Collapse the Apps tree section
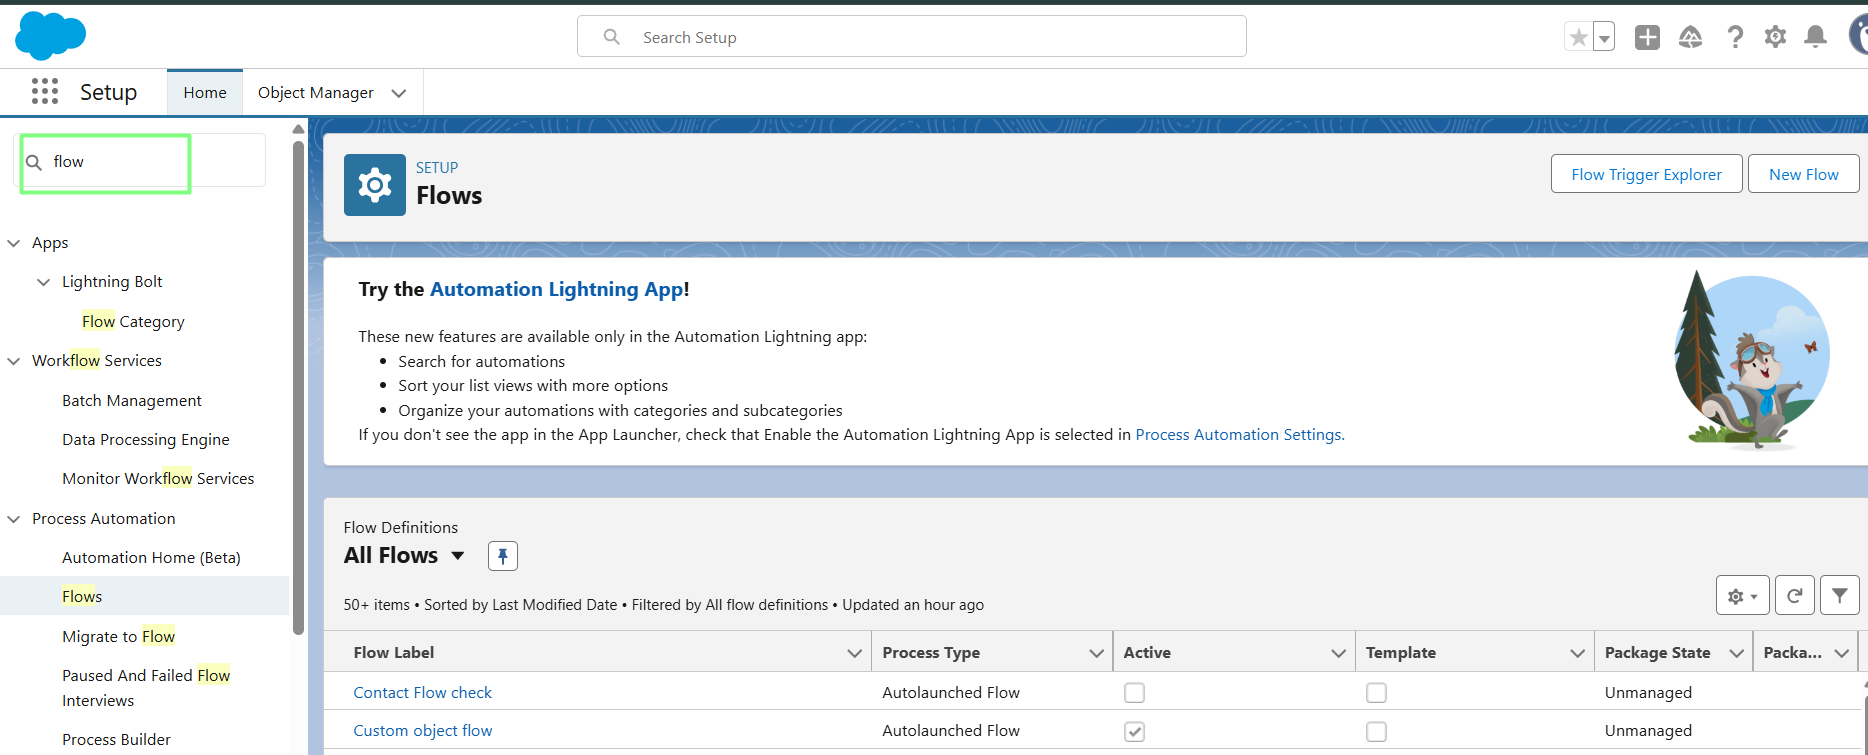The height and width of the screenshot is (755, 1868). (x=14, y=243)
